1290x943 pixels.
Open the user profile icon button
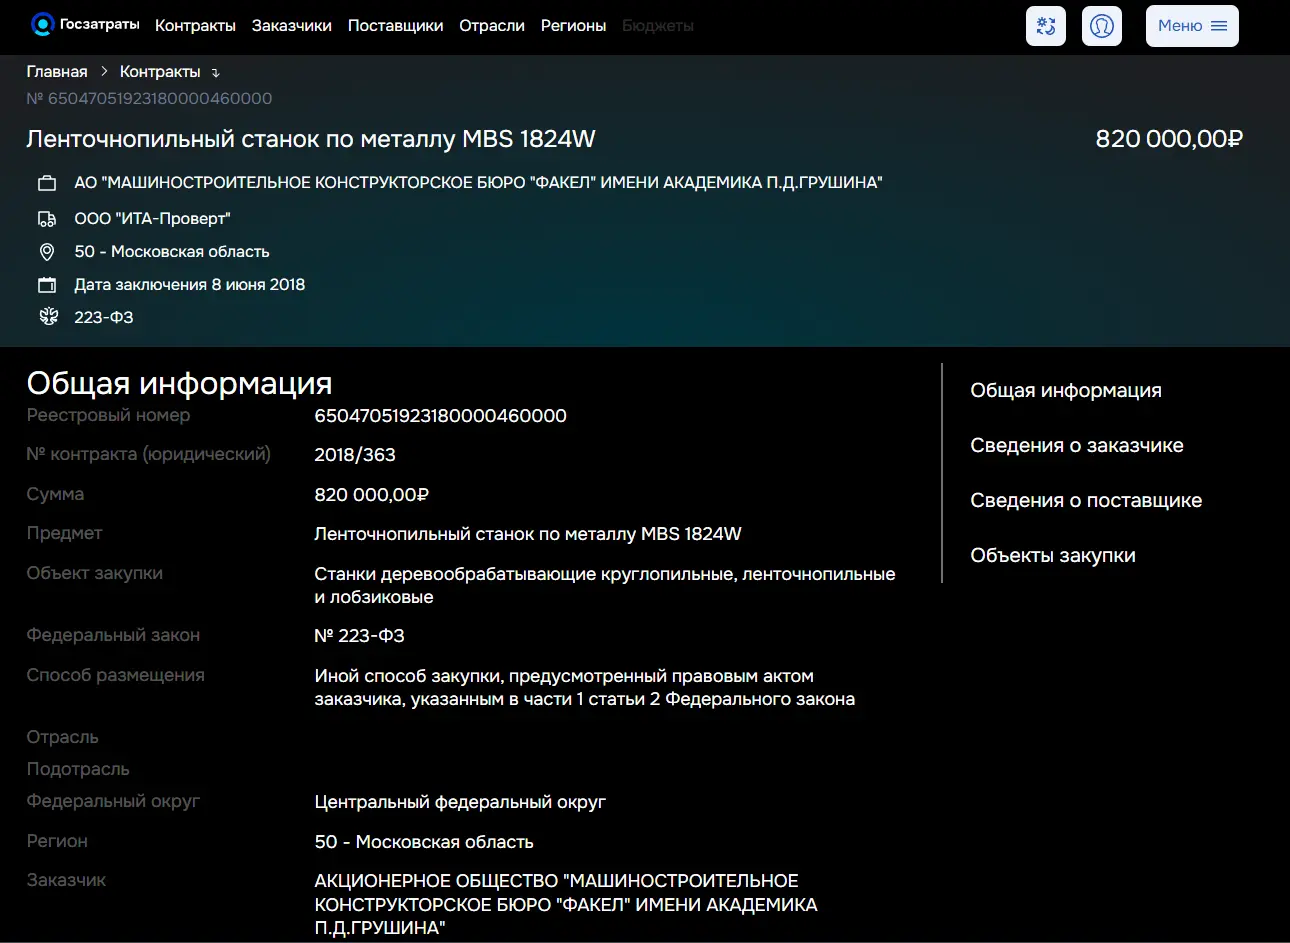(x=1102, y=26)
